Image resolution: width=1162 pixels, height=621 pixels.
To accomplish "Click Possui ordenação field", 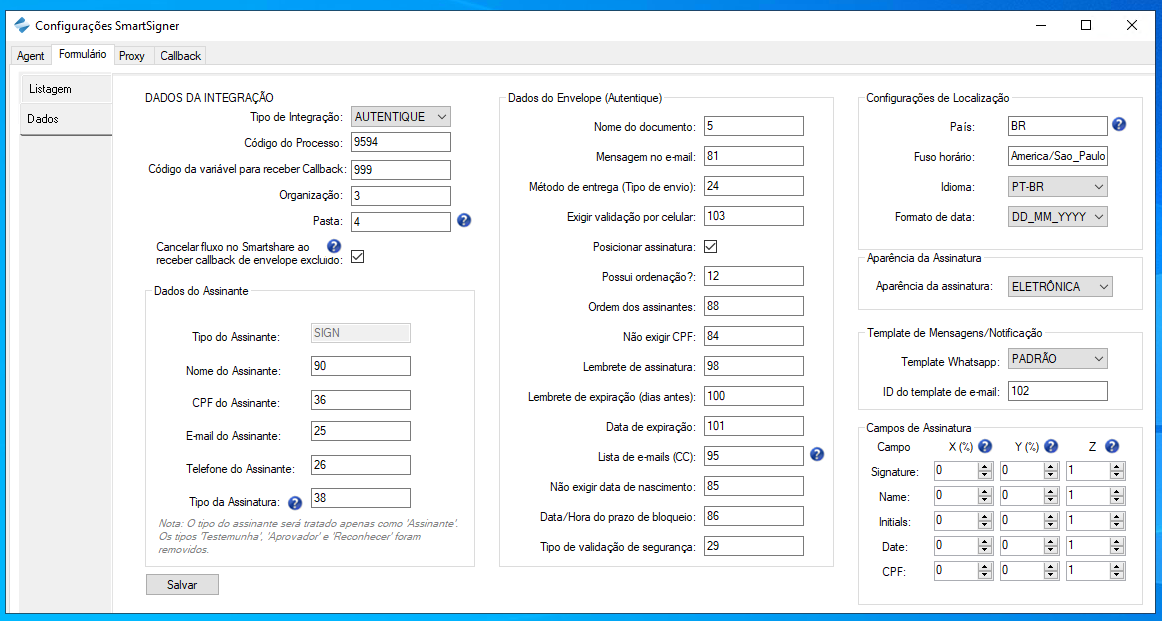I will coord(754,276).
